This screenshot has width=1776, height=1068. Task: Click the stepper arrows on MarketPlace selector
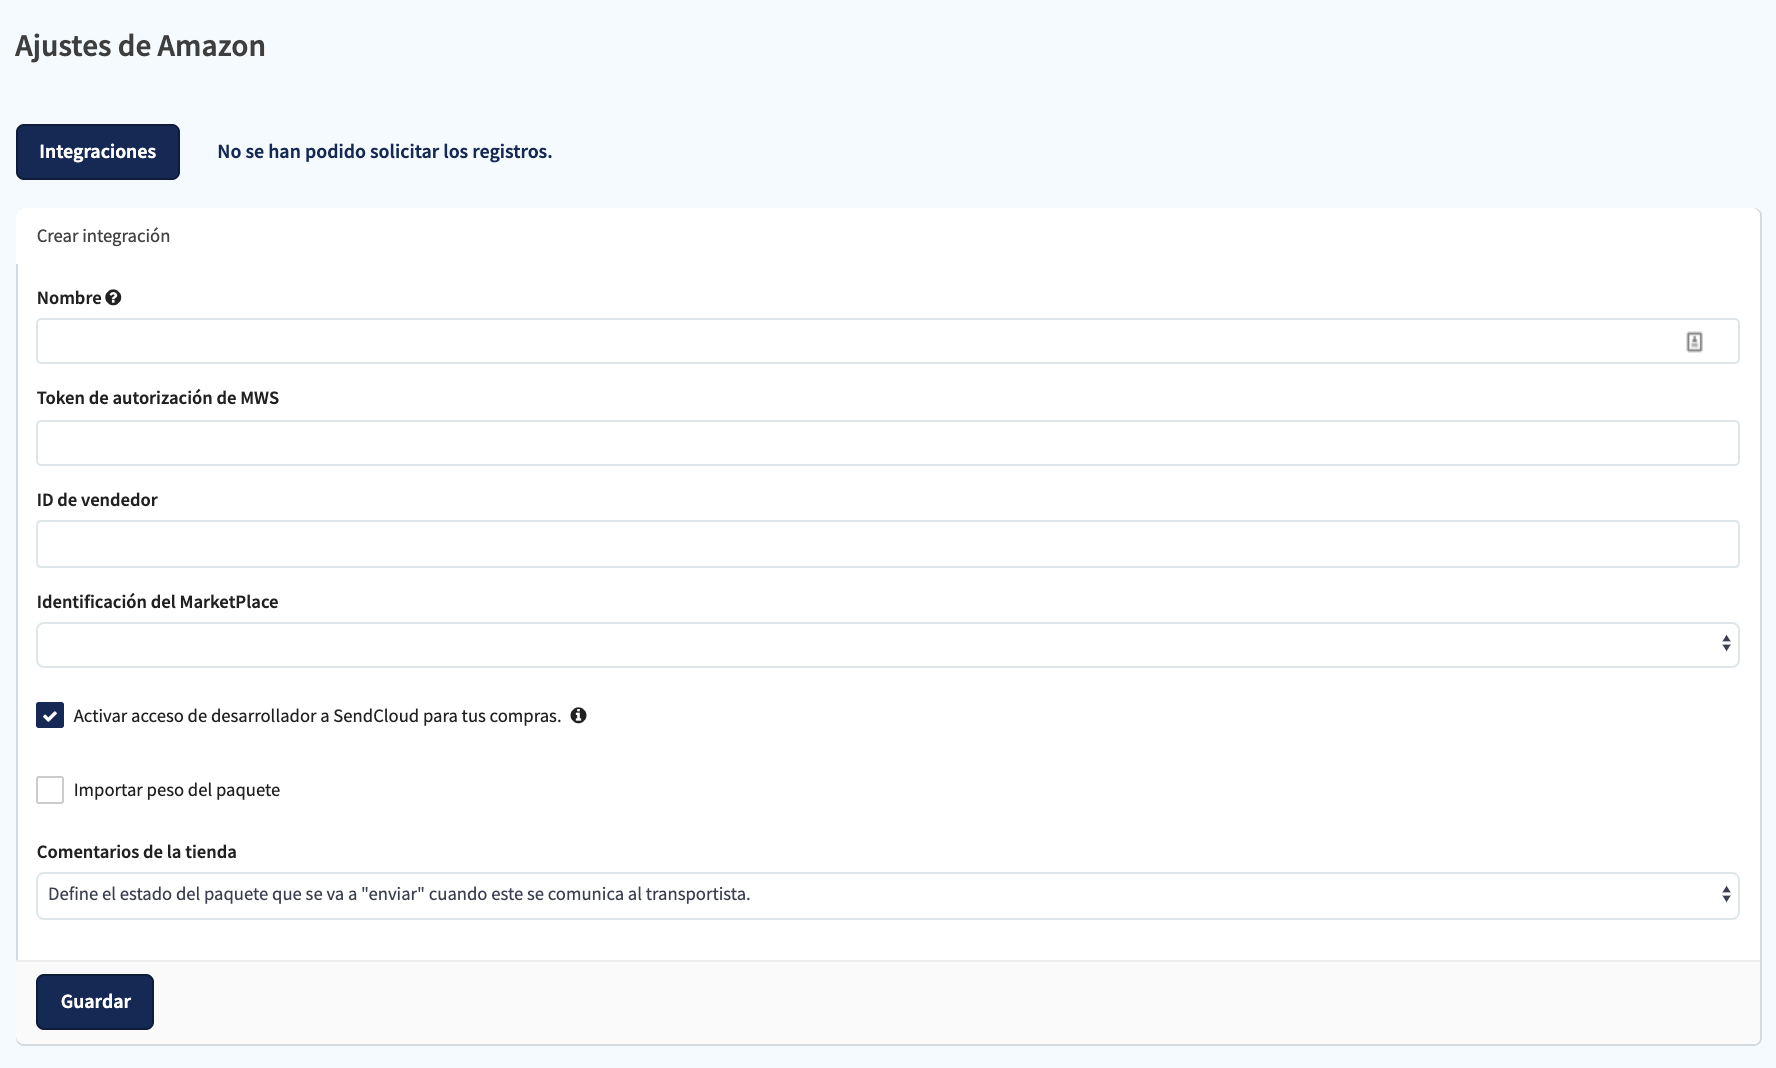1727,644
